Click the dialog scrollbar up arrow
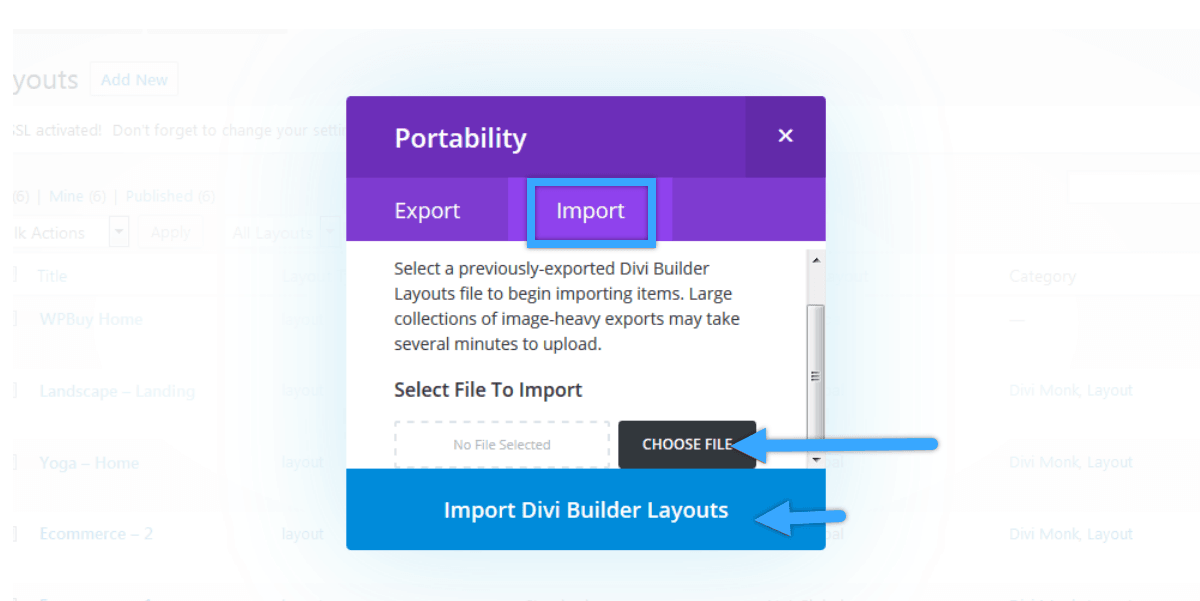 (816, 260)
